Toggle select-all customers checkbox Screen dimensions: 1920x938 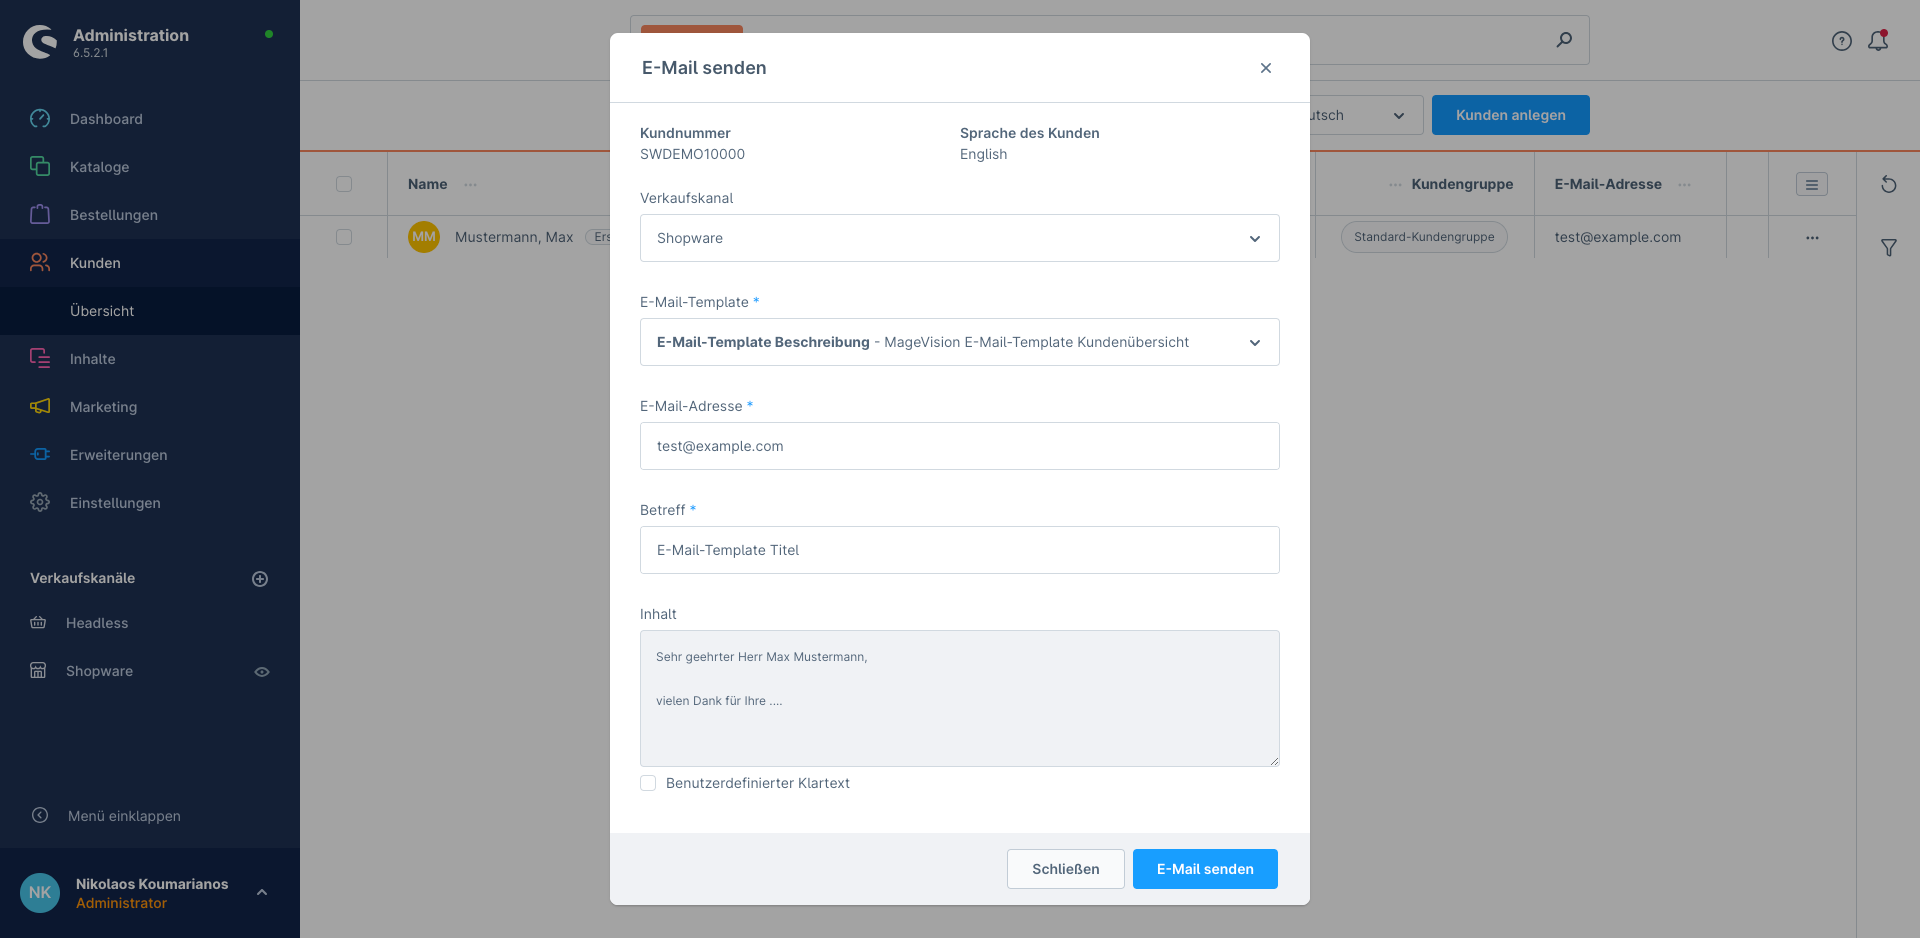tap(344, 184)
